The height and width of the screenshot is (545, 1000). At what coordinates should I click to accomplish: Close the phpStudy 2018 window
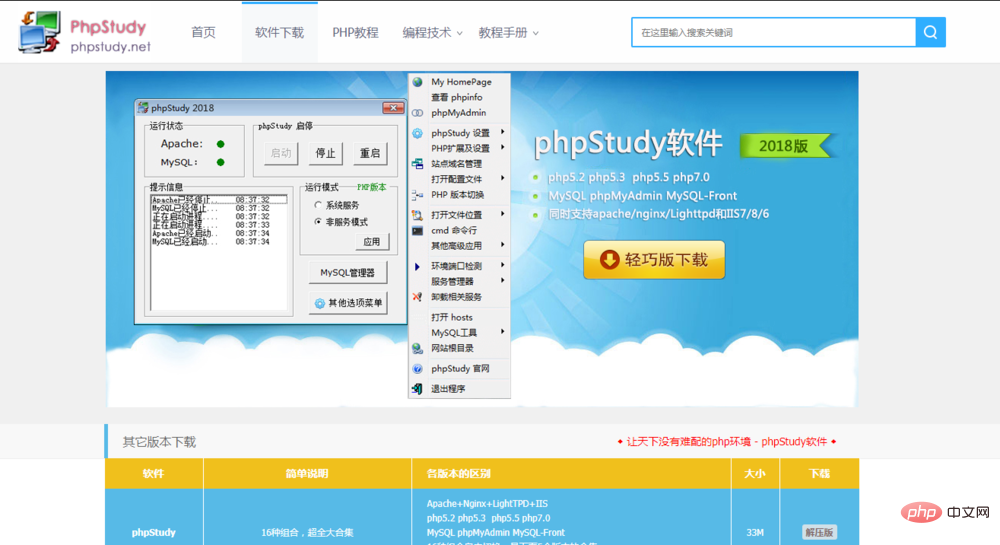(393, 108)
